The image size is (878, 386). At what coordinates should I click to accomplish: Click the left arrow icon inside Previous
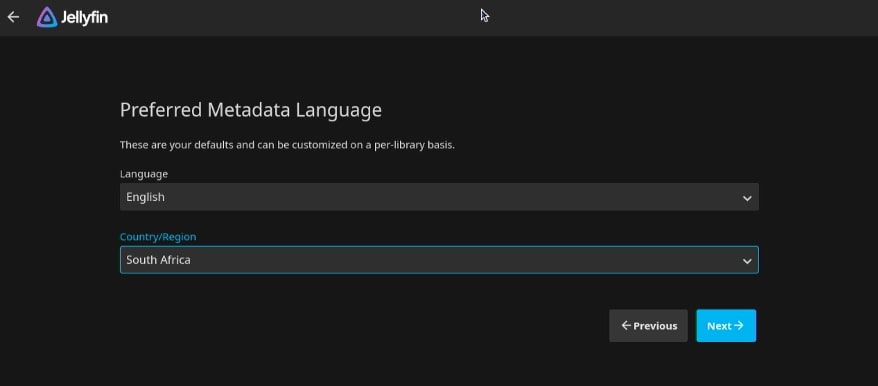click(626, 325)
